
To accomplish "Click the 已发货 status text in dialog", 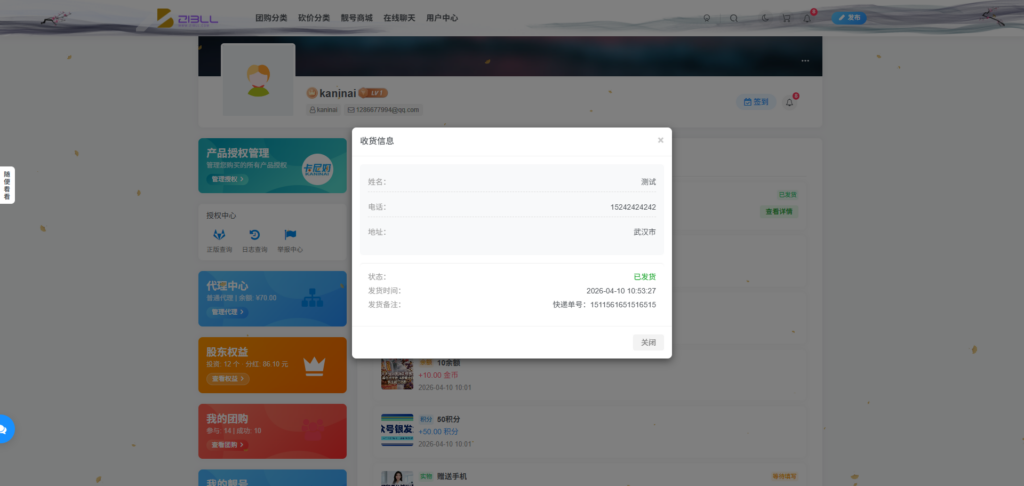I will pos(645,277).
